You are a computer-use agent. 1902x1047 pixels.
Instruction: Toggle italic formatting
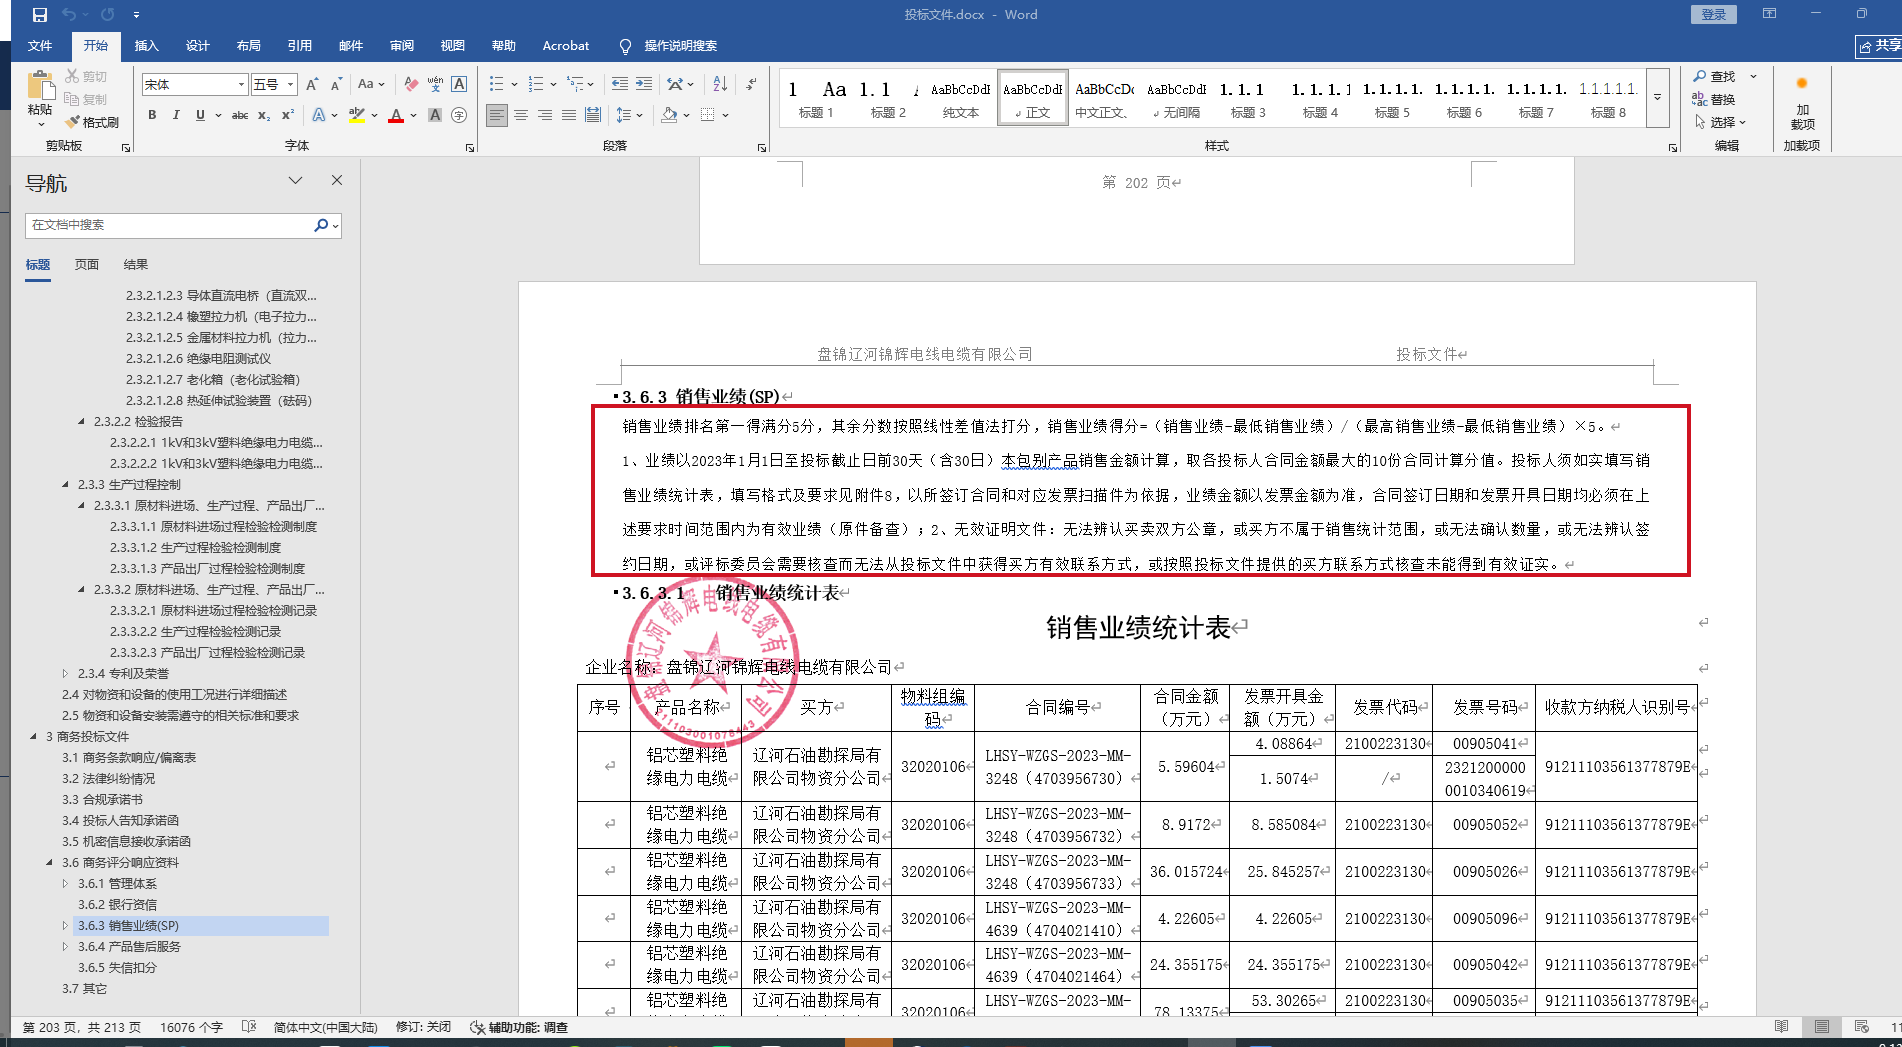[176, 116]
